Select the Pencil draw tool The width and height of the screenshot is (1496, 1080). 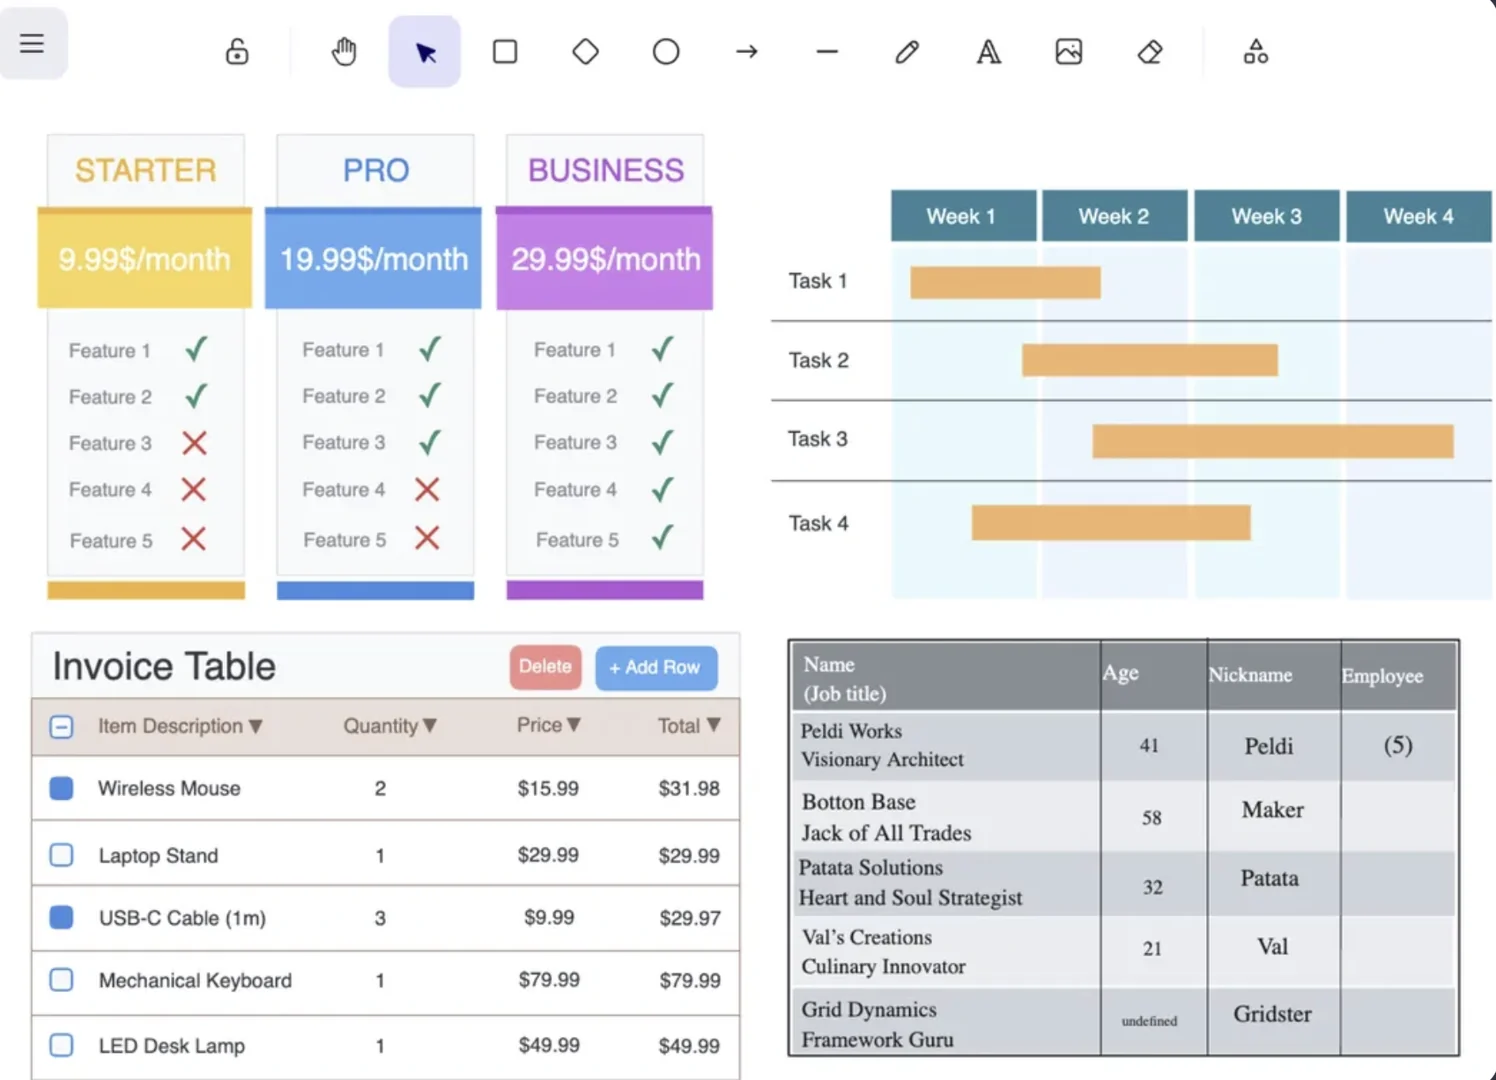coord(907,52)
